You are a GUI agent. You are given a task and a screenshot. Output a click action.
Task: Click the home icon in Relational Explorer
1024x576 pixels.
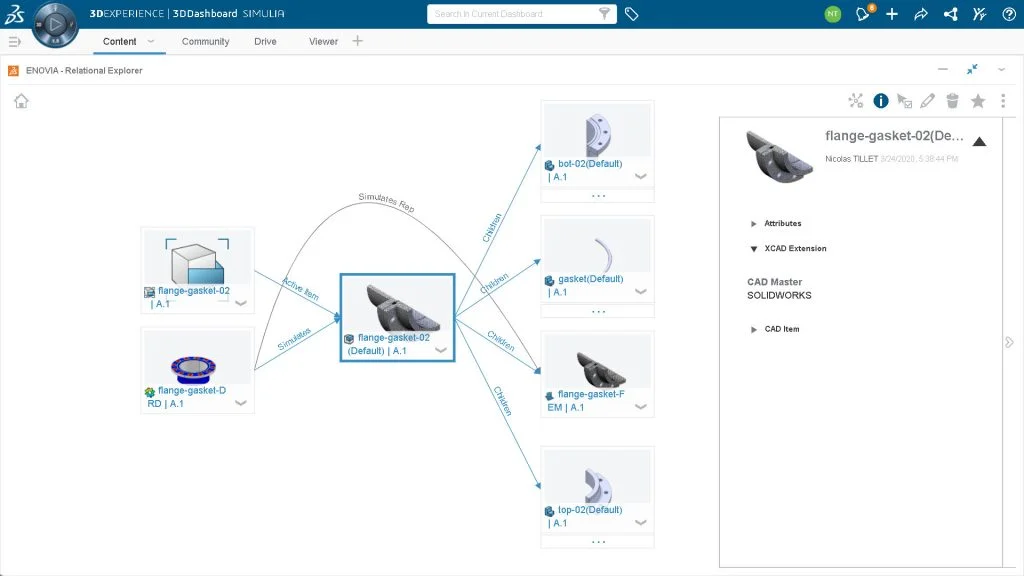[x=21, y=101]
